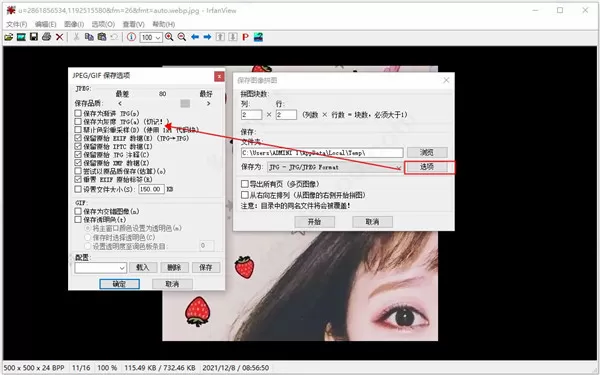
Task: Click the quality slider right arrow
Action: click(209, 103)
